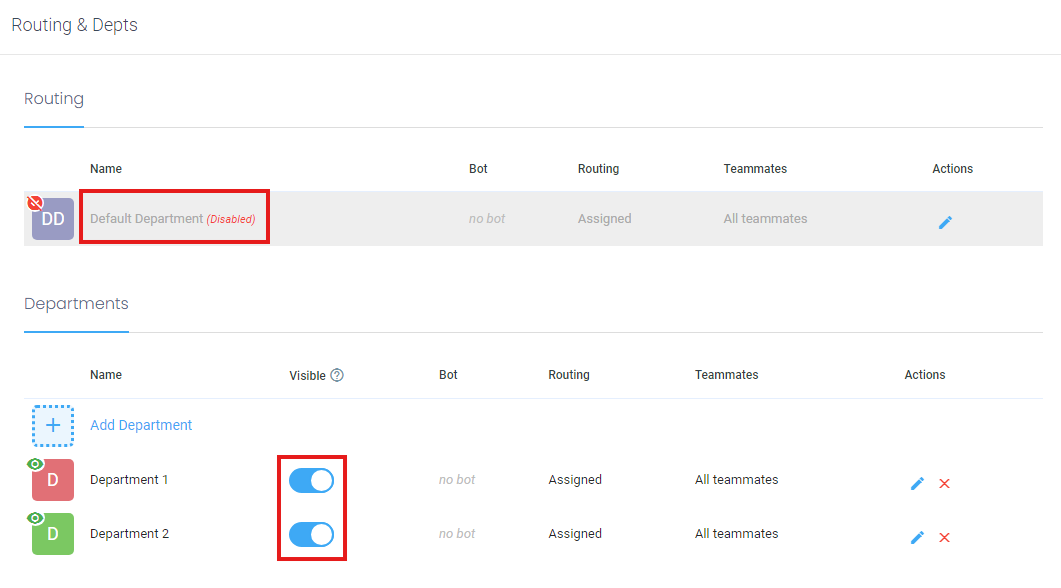
Task: Open the Default Department name entry
Action: [146, 219]
